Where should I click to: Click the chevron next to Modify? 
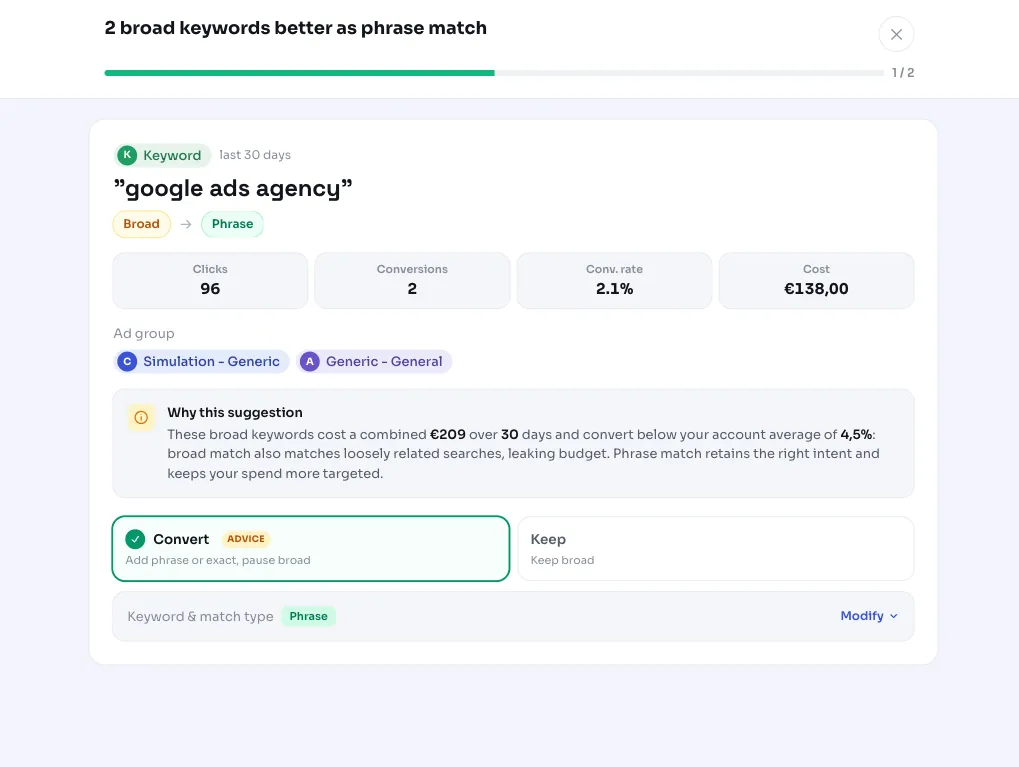click(894, 616)
